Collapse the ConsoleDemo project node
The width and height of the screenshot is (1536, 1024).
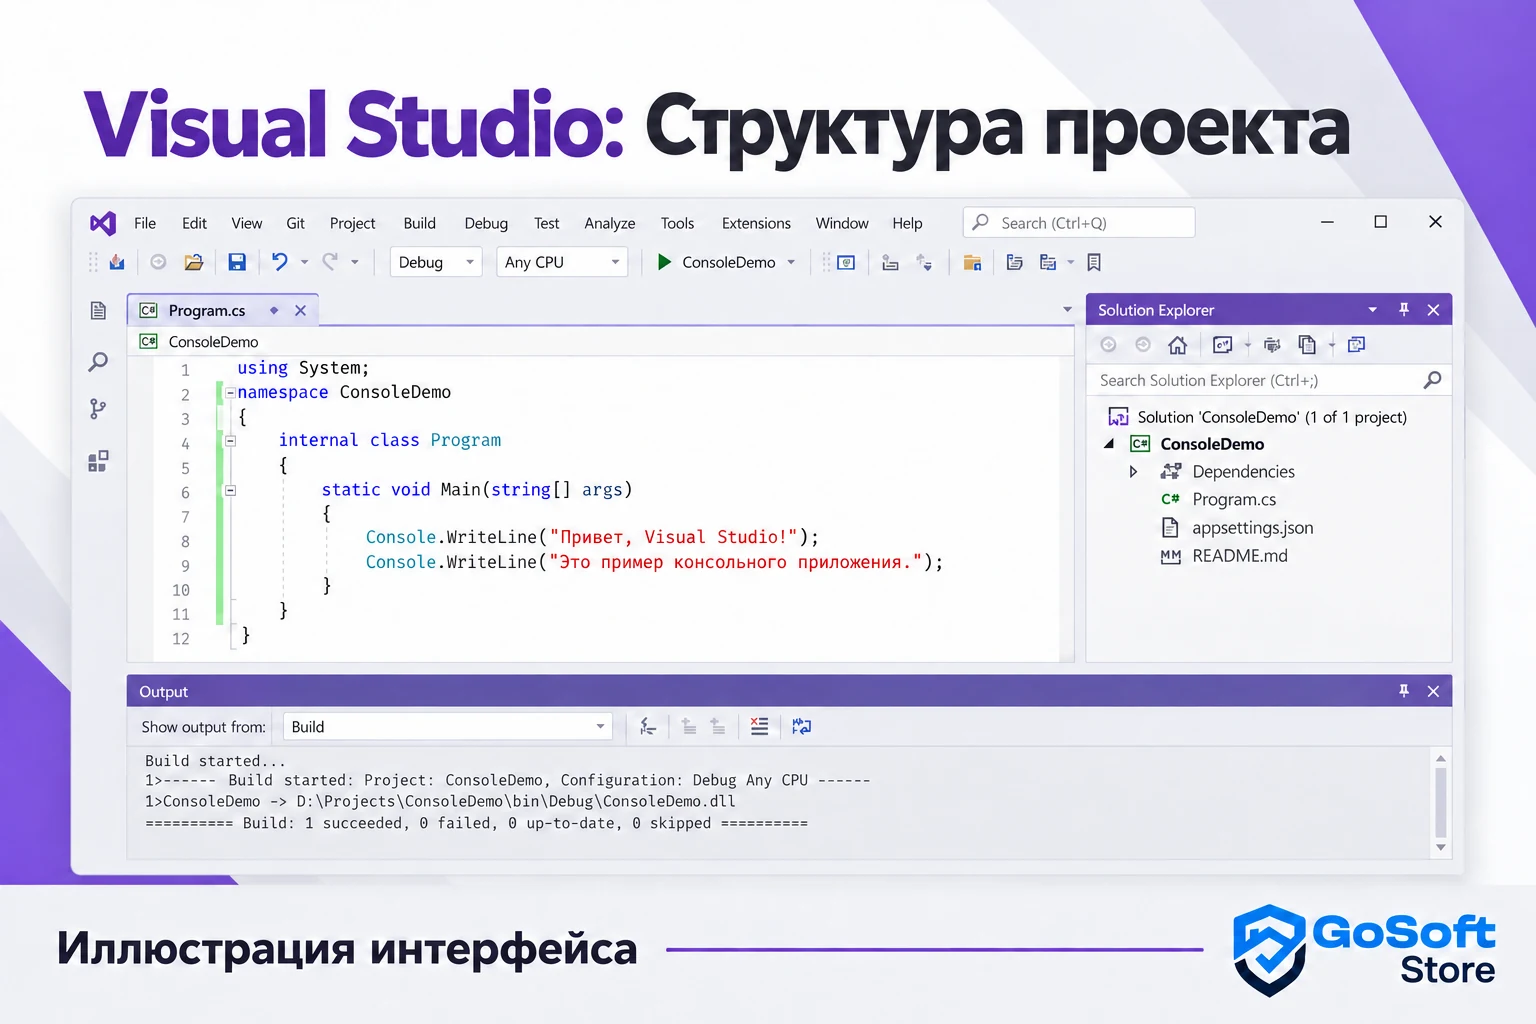coord(1109,444)
